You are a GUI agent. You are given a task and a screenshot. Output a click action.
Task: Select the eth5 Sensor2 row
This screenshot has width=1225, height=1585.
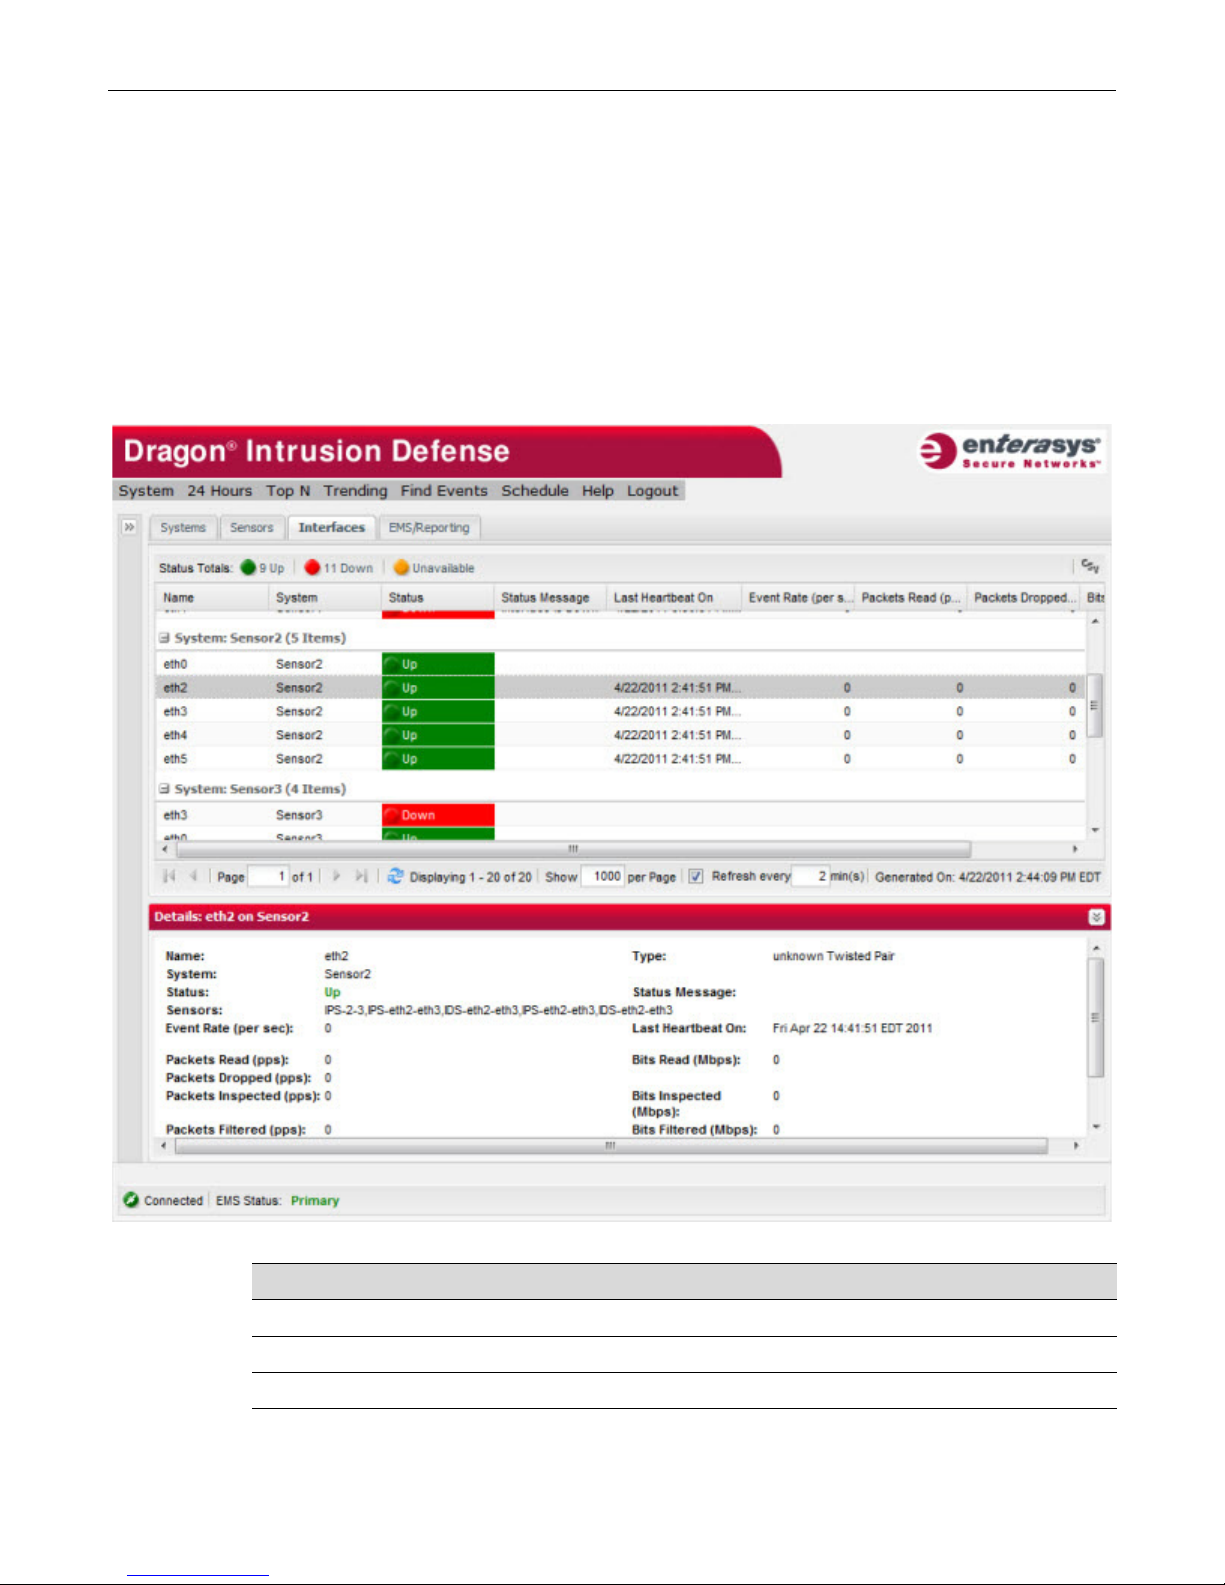click(x=620, y=759)
